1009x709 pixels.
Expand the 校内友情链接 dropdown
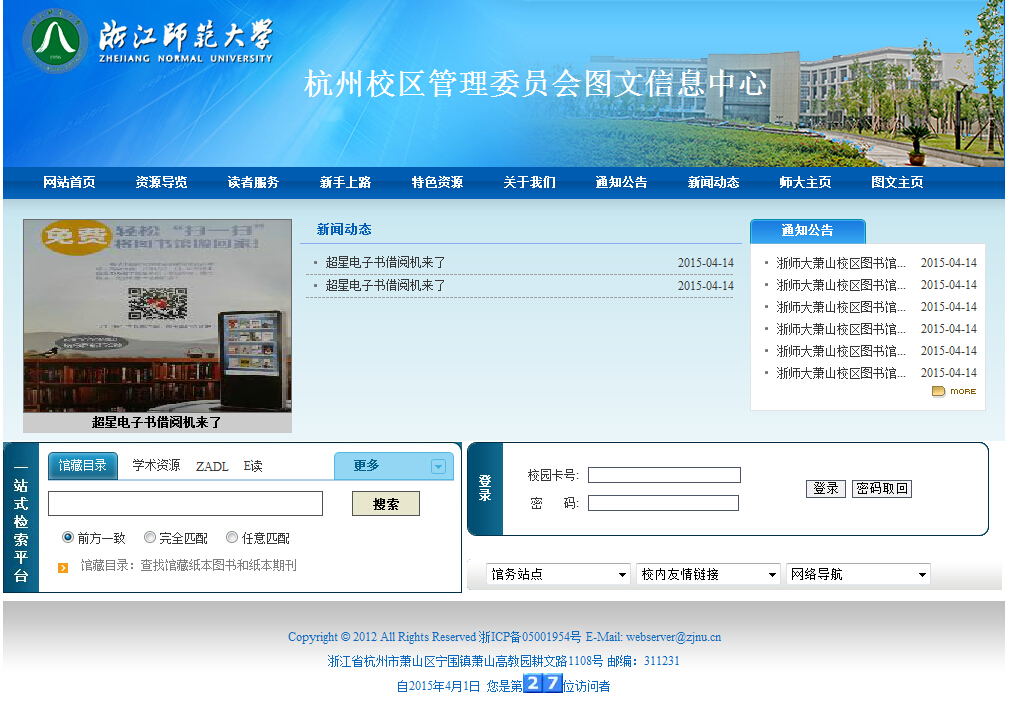point(708,574)
